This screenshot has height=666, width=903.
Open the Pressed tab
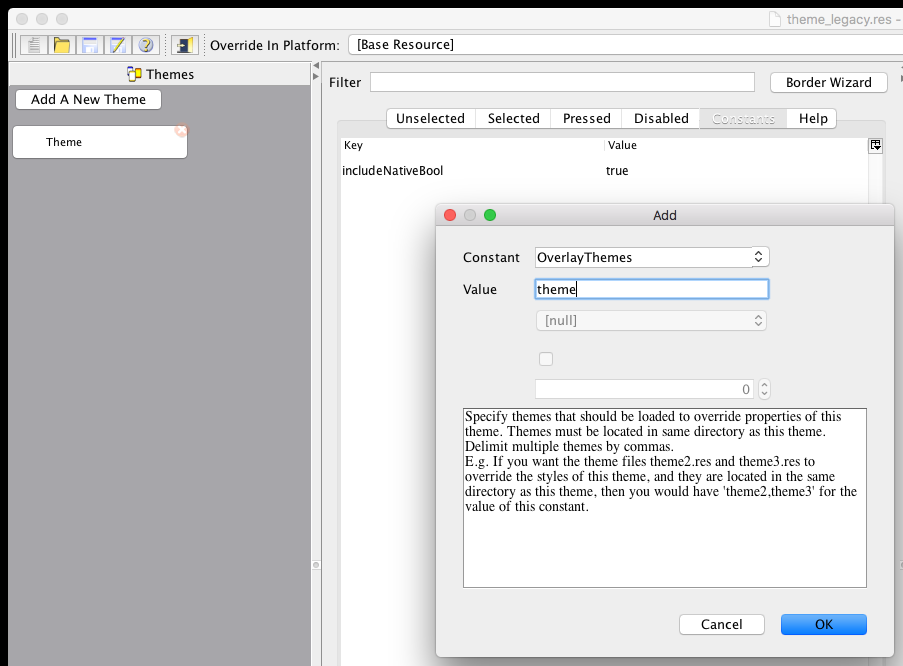click(585, 118)
